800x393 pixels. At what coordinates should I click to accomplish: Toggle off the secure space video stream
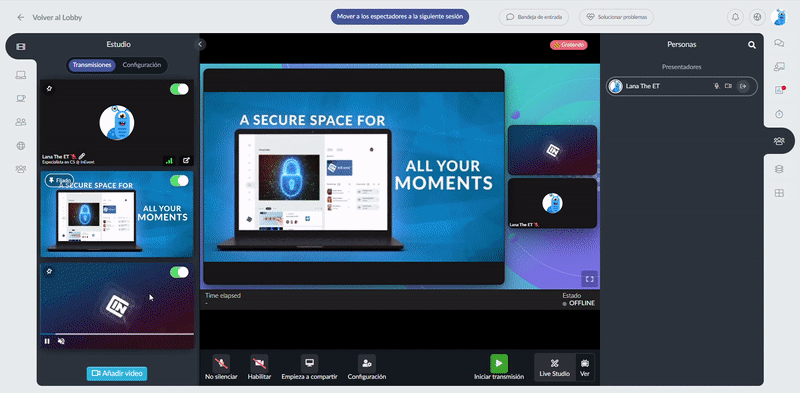[x=179, y=181]
